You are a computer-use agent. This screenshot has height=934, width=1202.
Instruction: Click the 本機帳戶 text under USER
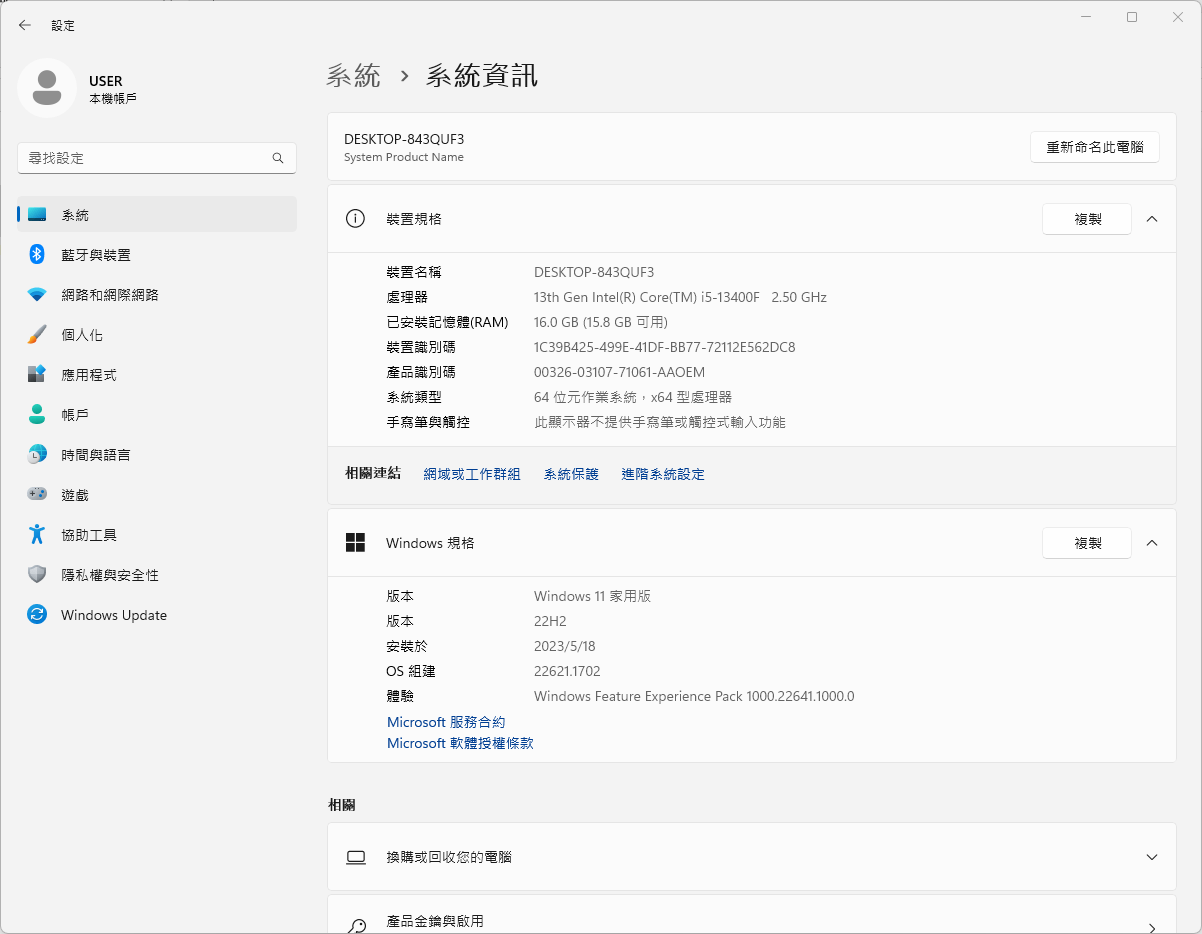(113, 99)
